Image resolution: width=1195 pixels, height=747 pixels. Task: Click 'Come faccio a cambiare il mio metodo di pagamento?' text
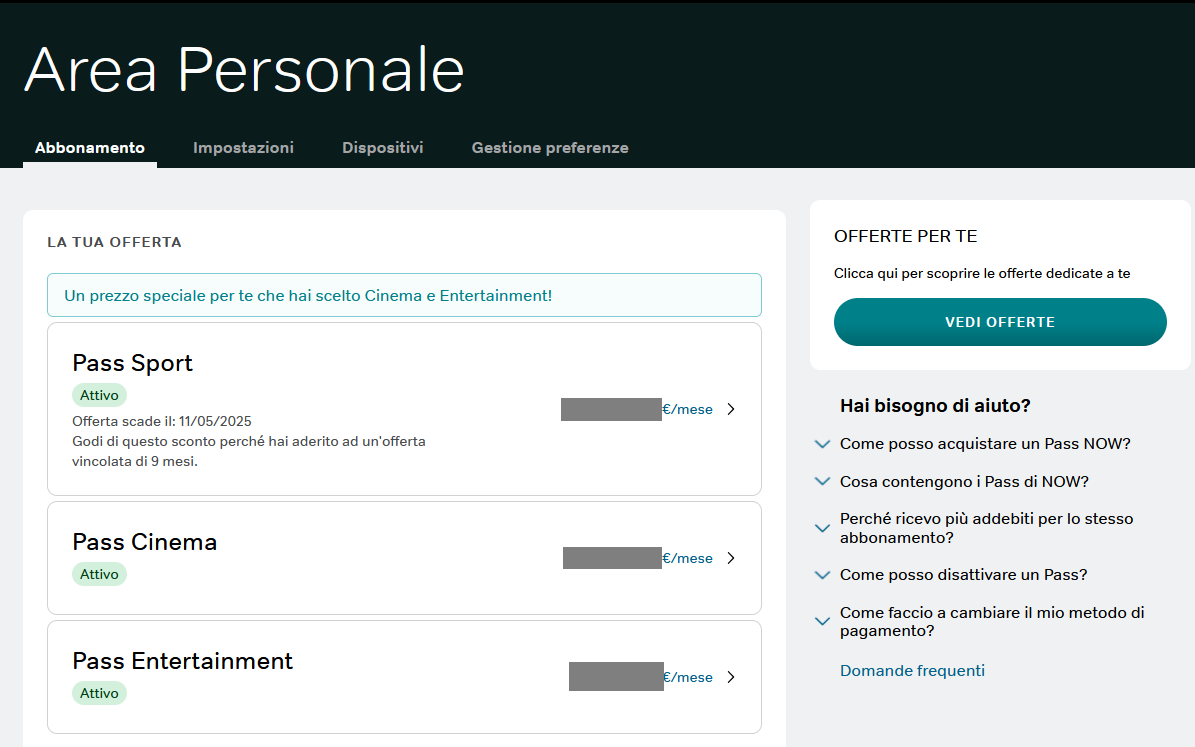992,621
